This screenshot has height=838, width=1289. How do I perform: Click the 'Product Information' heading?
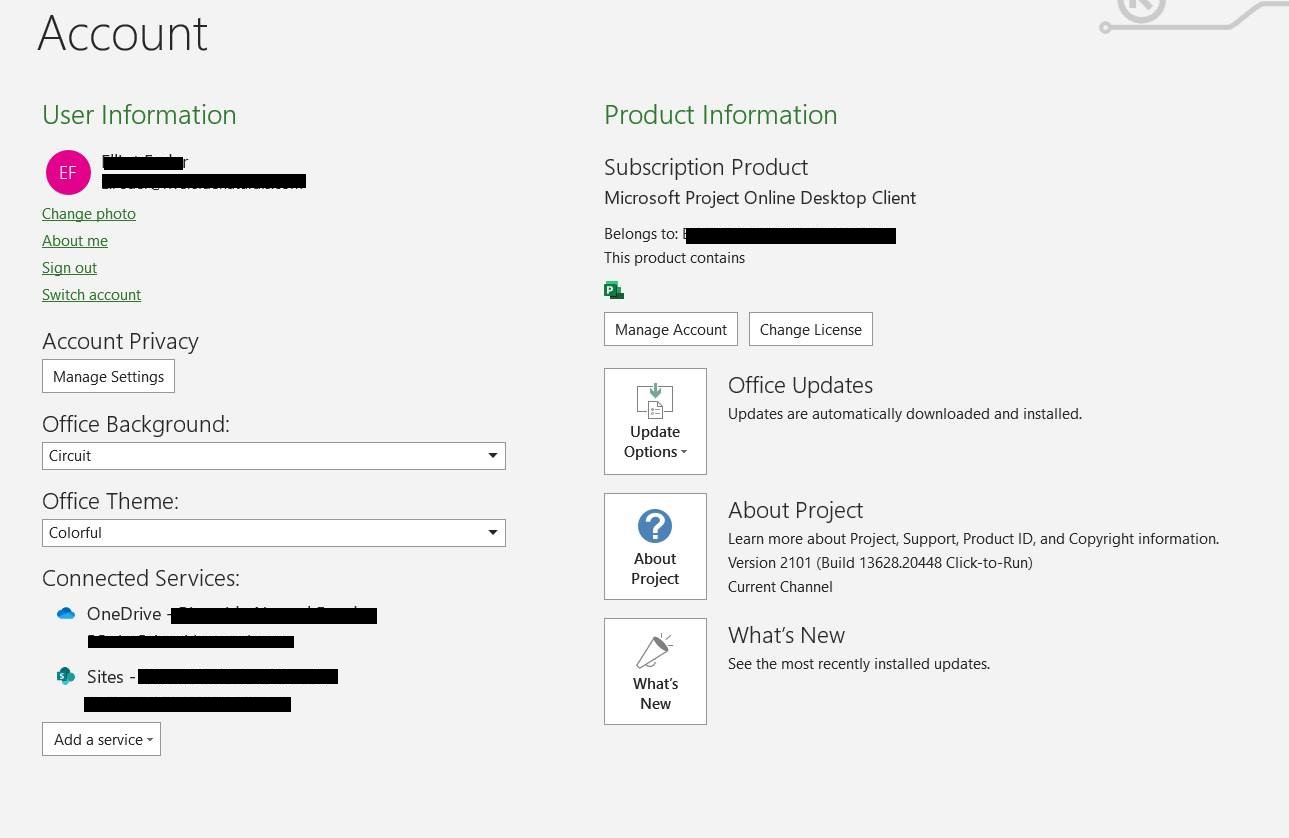721,115
